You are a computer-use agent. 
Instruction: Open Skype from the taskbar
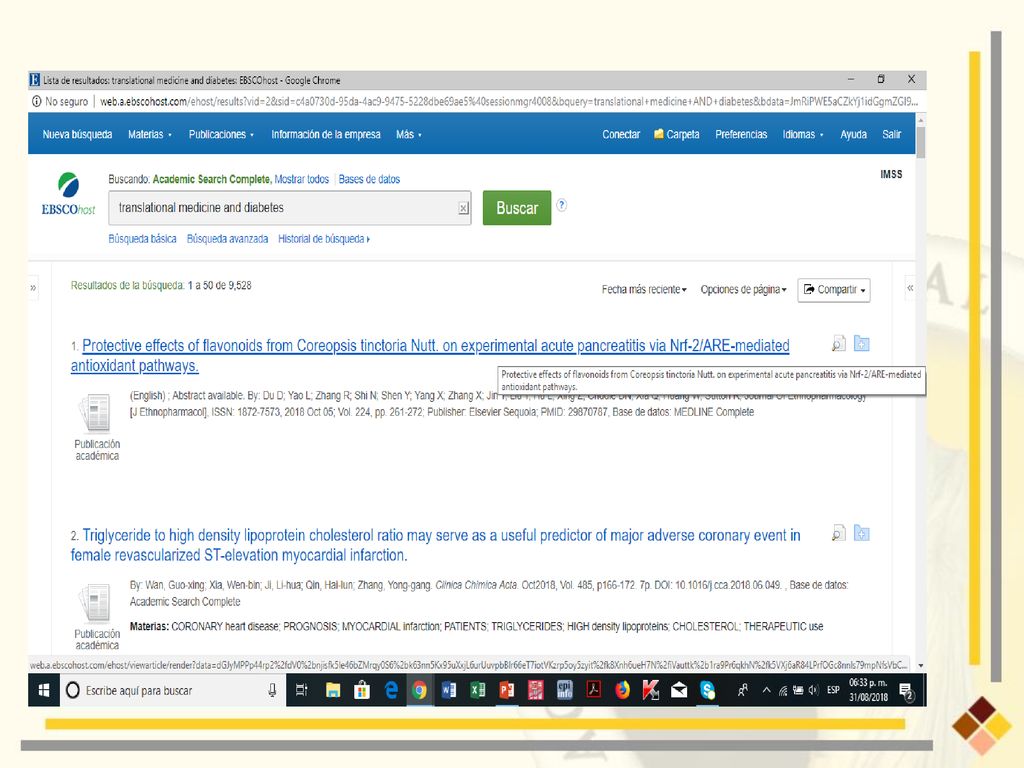point(708,690)
